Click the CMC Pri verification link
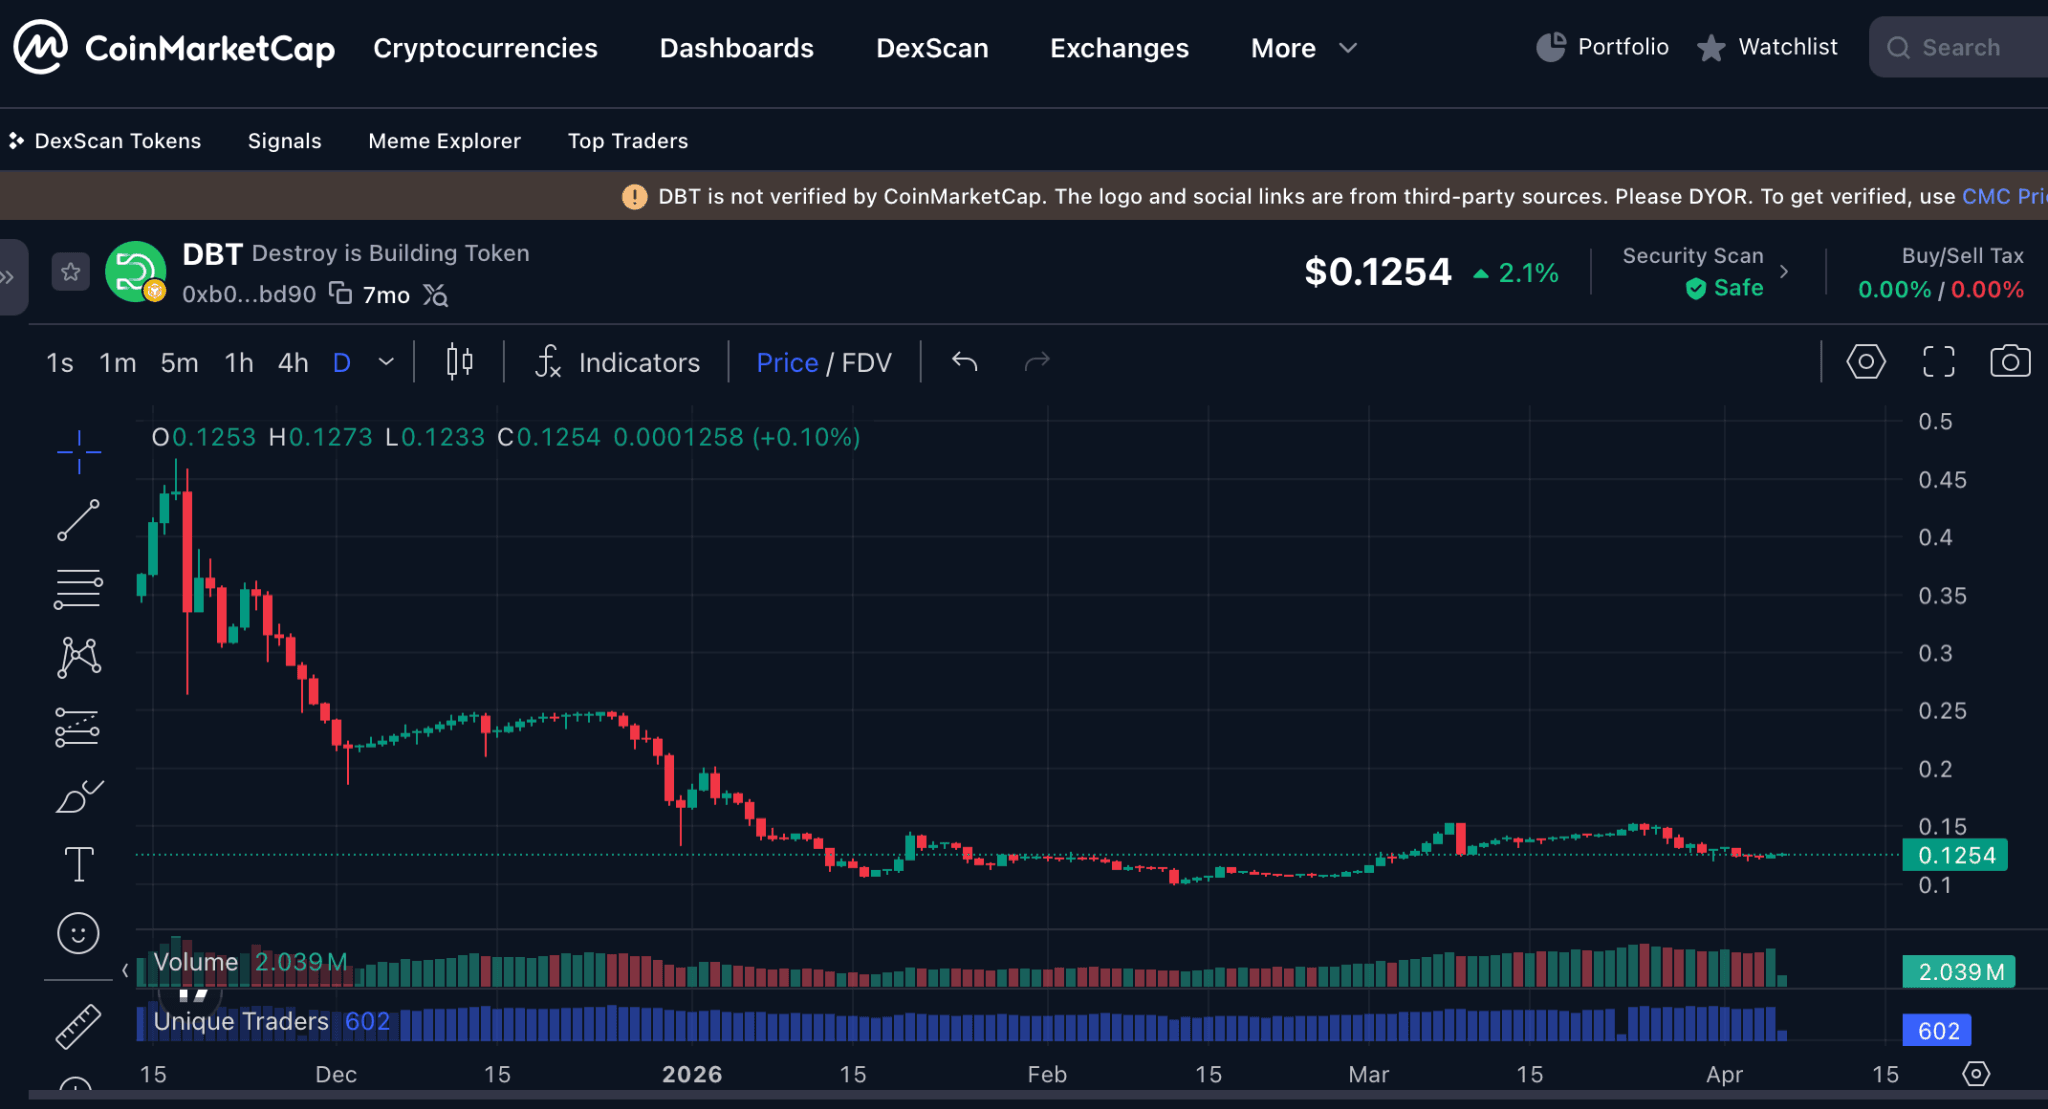This screenshot has height=1109, width=2048. [2004, 196]
